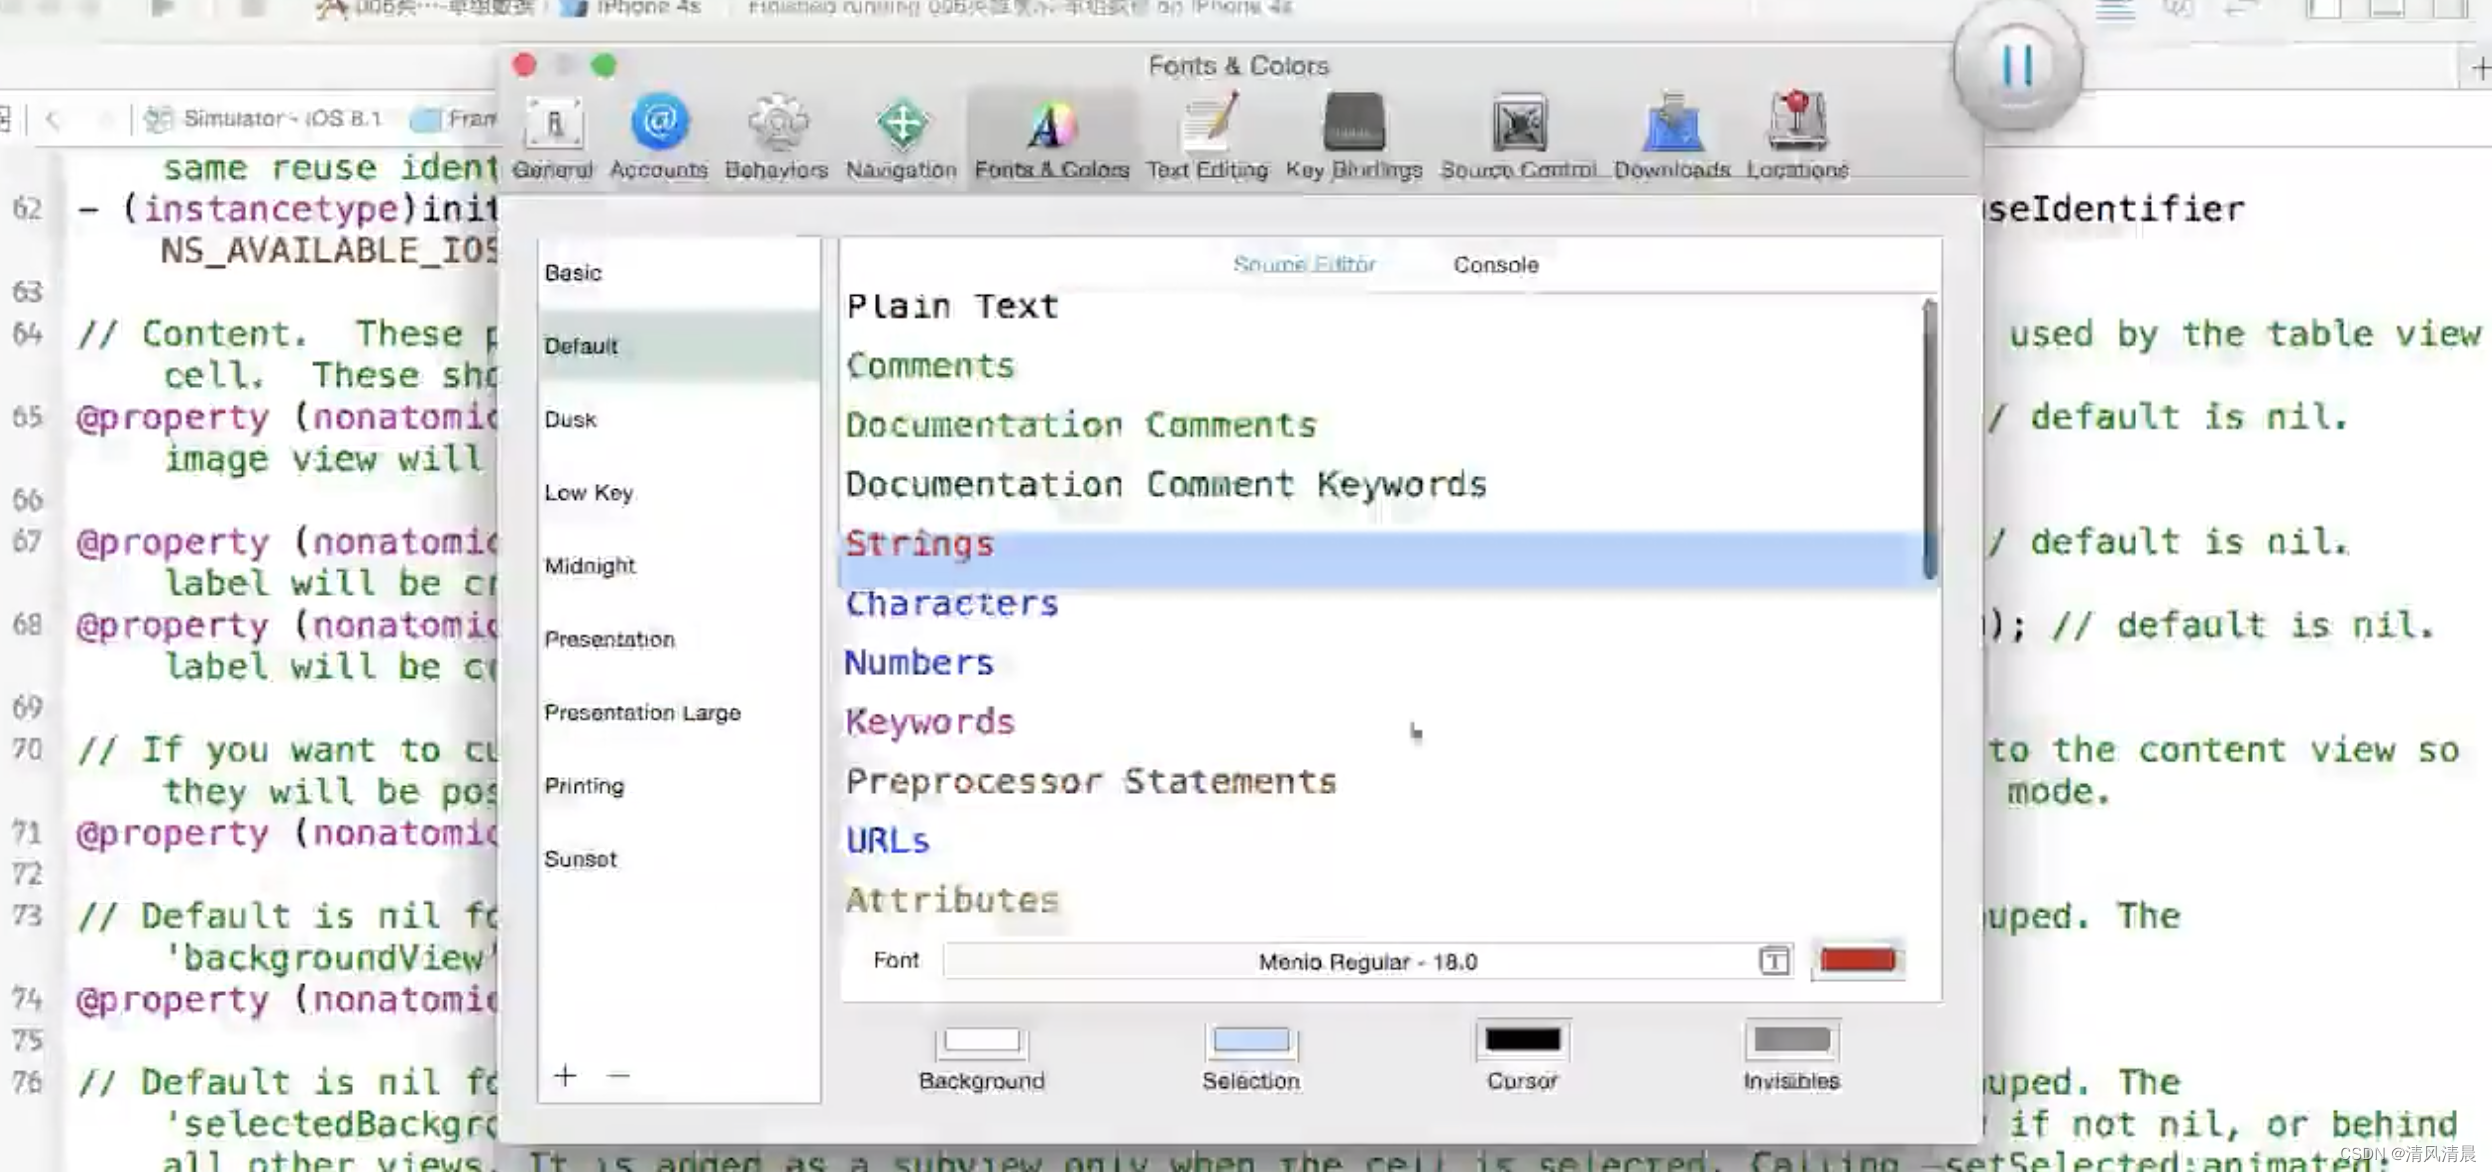Screen dimensions: 2492x1172
Task: Click remove theme button
Action: click(618, 1075)
